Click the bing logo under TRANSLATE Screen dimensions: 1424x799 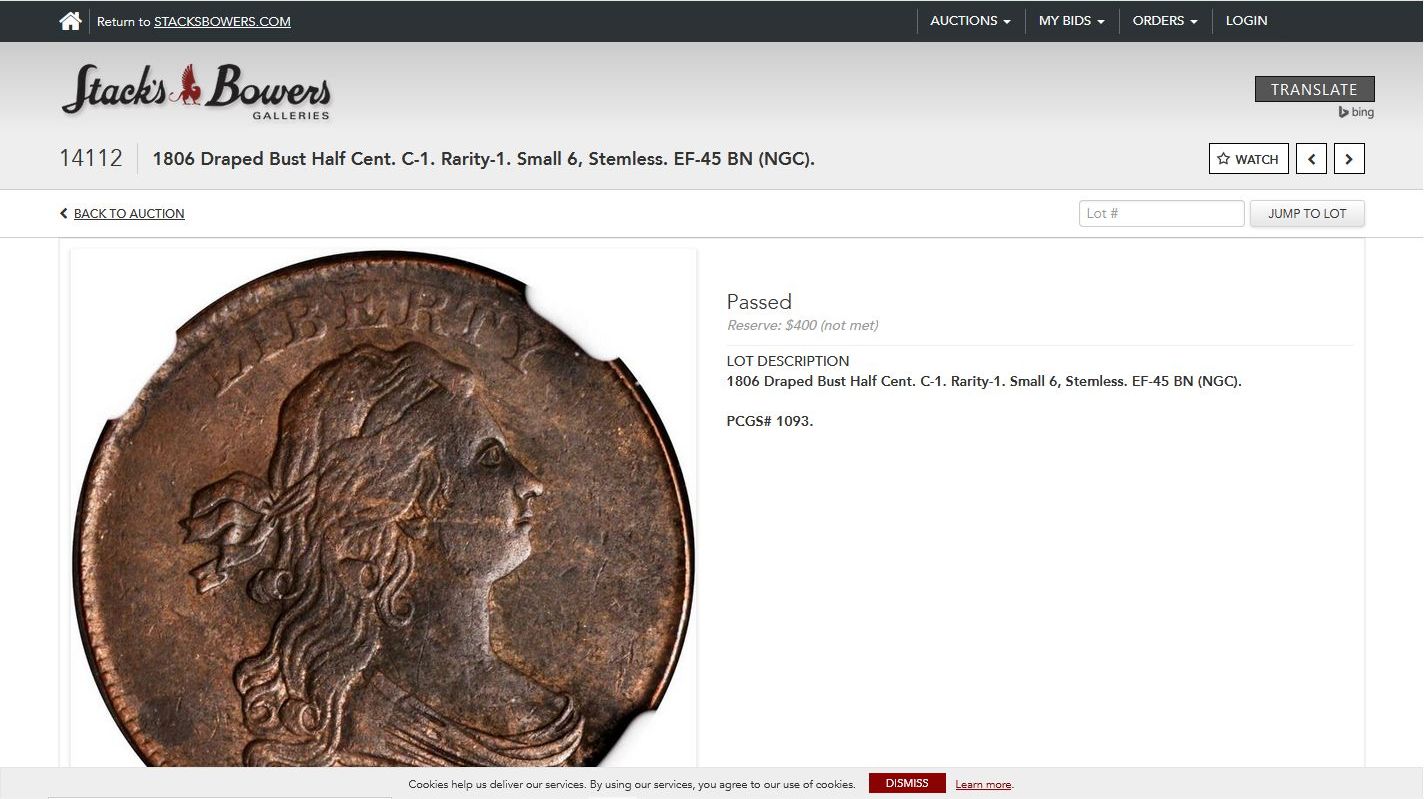1357,112
